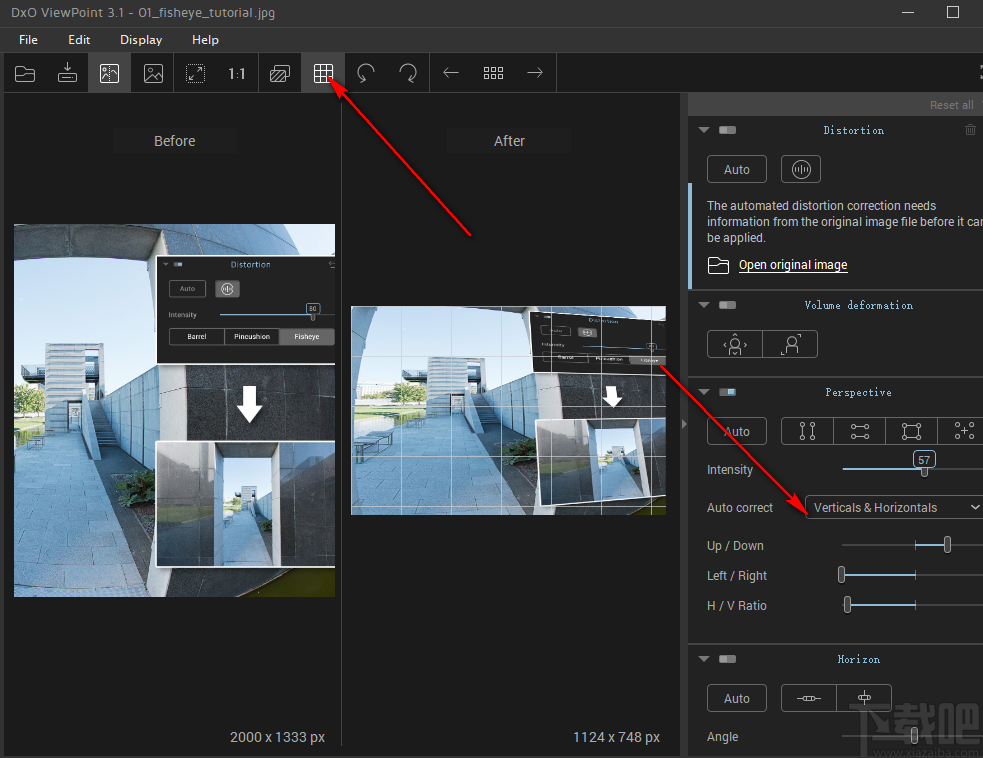
Task: Open the File menu
Action: click(28, 39)
